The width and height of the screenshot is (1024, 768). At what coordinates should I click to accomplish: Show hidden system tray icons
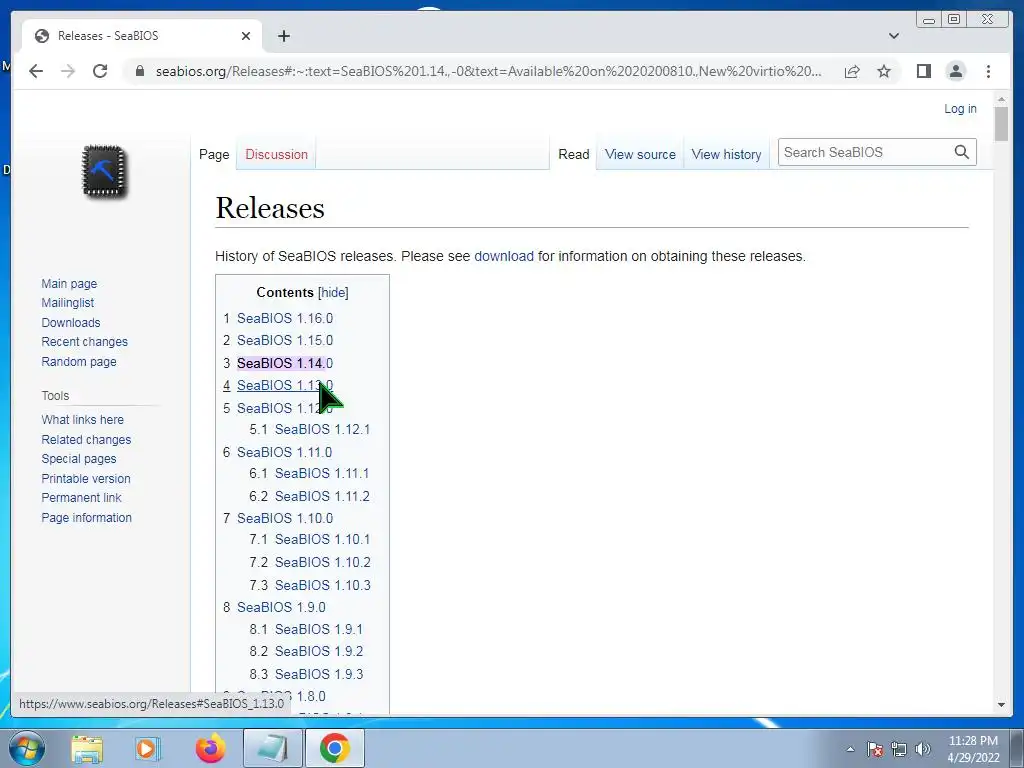coord(850,749)
